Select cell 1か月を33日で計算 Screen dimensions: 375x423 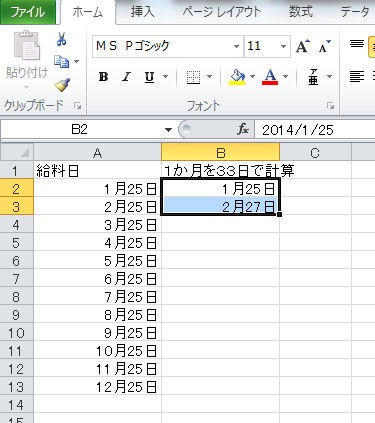click(221, 171)
